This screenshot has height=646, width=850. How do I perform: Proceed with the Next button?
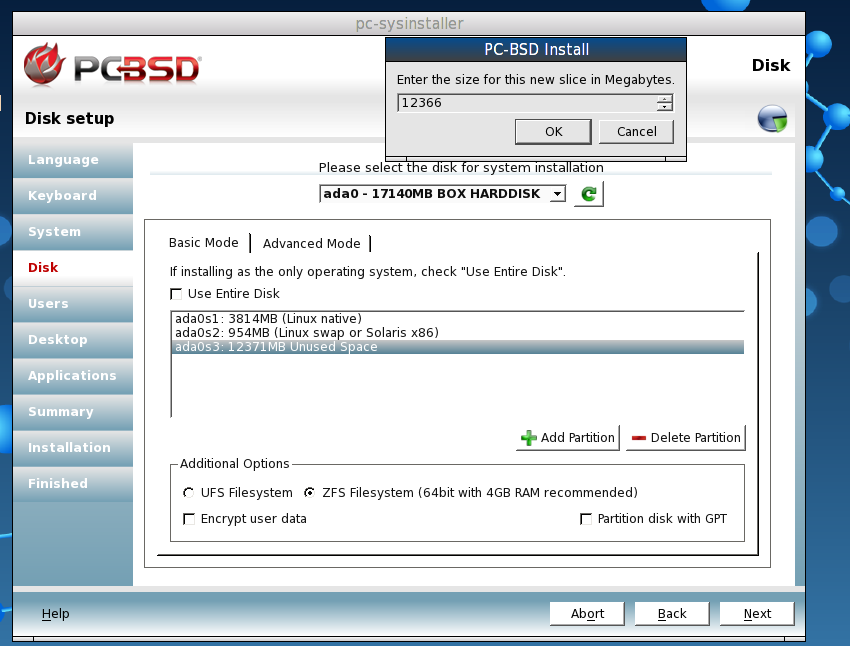click(757, 613)
